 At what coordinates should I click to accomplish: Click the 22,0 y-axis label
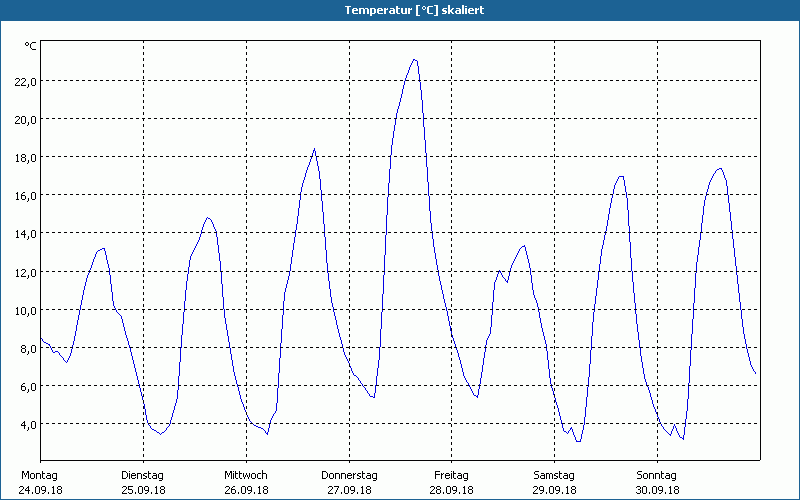[x=26, y=81]
